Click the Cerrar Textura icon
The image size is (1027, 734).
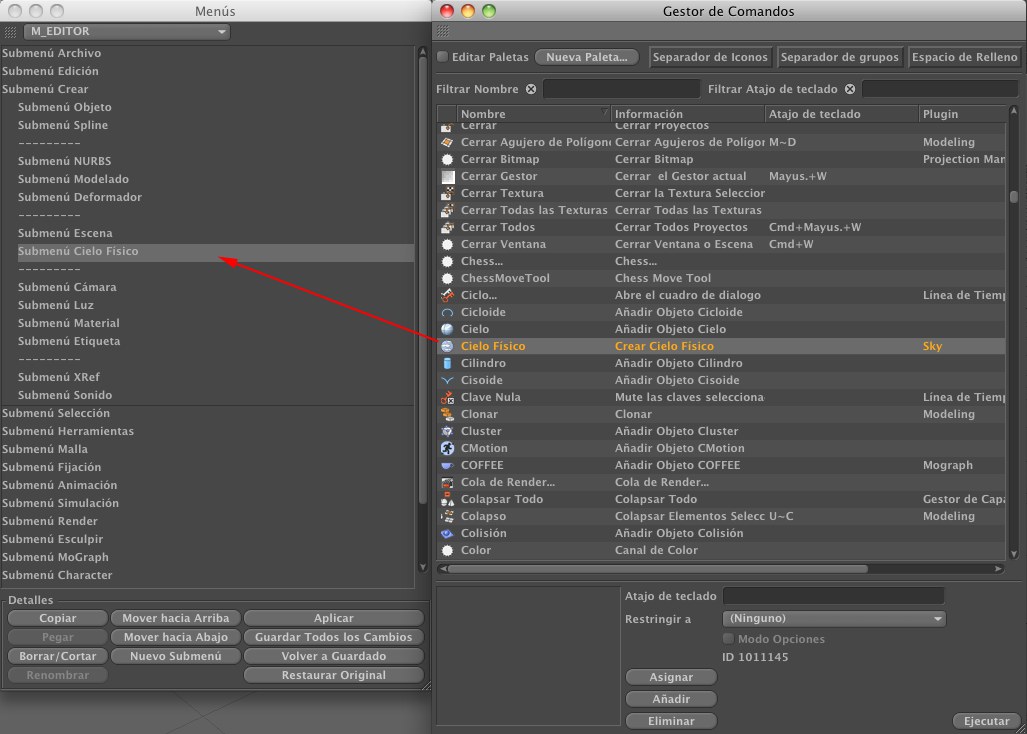click(447, 193)
